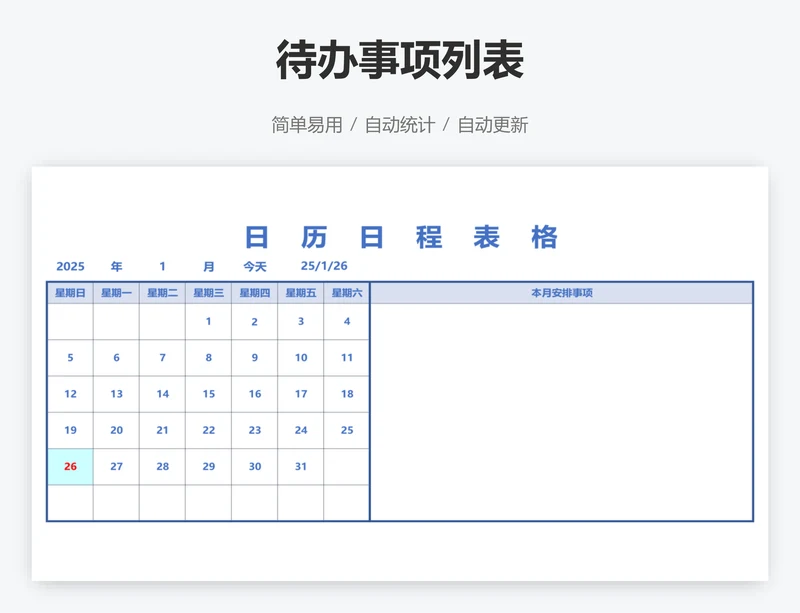Click the 星期日 column header
This screenshot has width=800, height=613.
pos(70,293)
